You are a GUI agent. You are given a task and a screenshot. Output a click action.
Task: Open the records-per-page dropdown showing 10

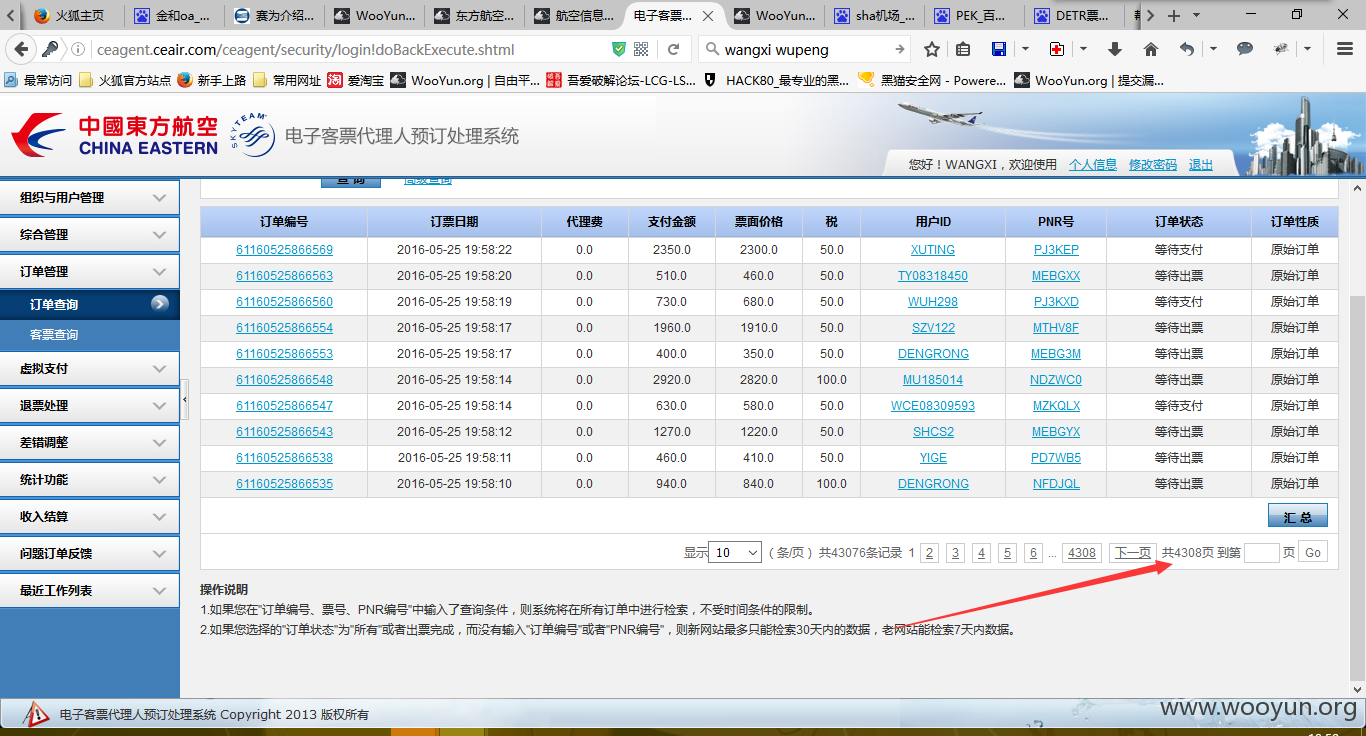coord(735,552)
